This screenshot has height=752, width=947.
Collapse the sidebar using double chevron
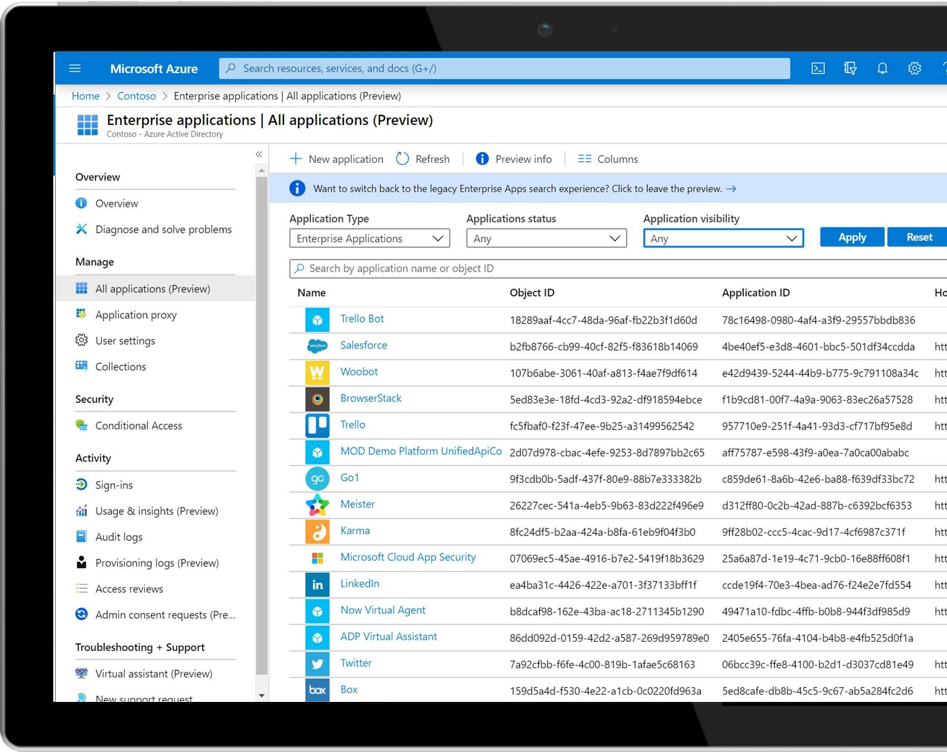click(258, 155)
